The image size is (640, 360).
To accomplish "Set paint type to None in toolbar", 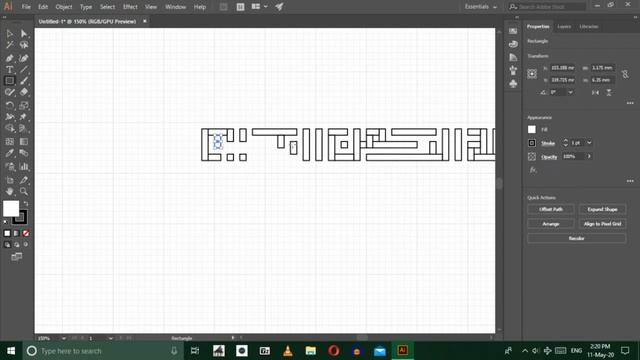I will click(26, 233).
